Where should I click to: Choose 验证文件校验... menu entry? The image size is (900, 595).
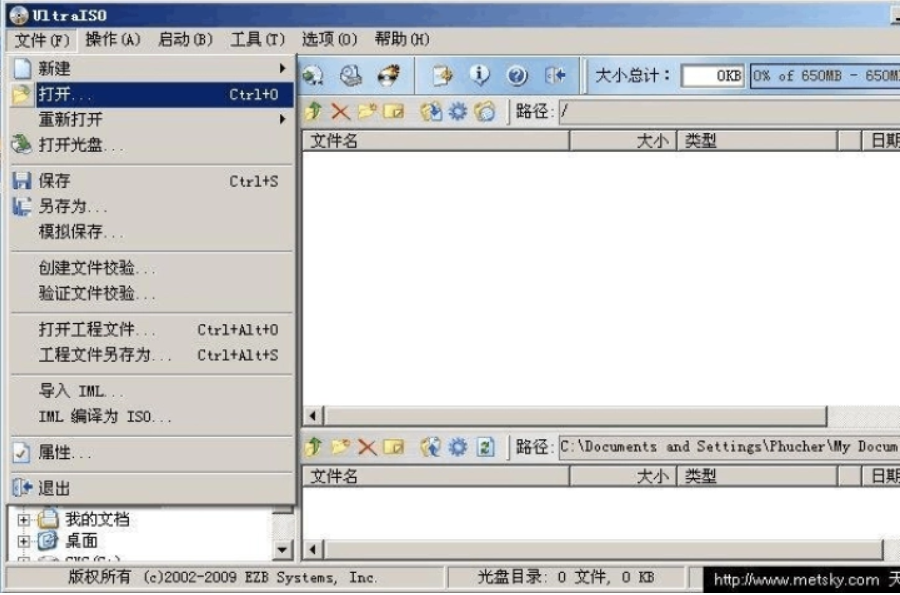[x=152, y=293]
